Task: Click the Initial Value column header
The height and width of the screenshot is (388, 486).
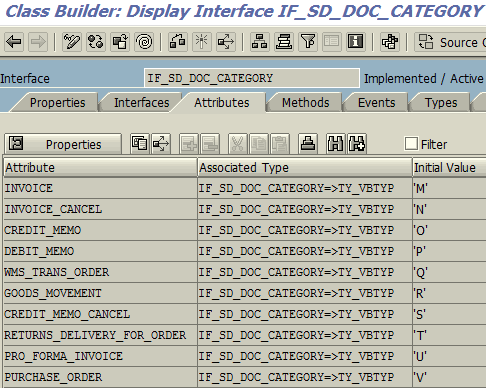Action: pyautogui.click(x=449, y=167)
